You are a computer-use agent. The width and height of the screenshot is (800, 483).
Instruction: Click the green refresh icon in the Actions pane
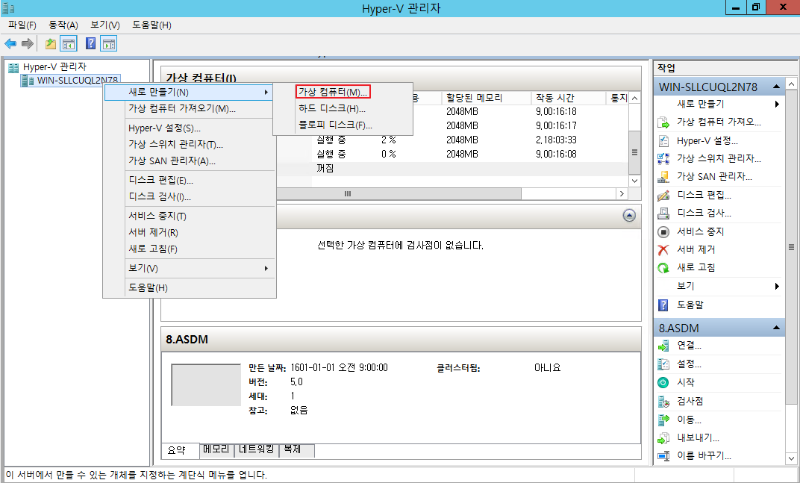(663, 268)
